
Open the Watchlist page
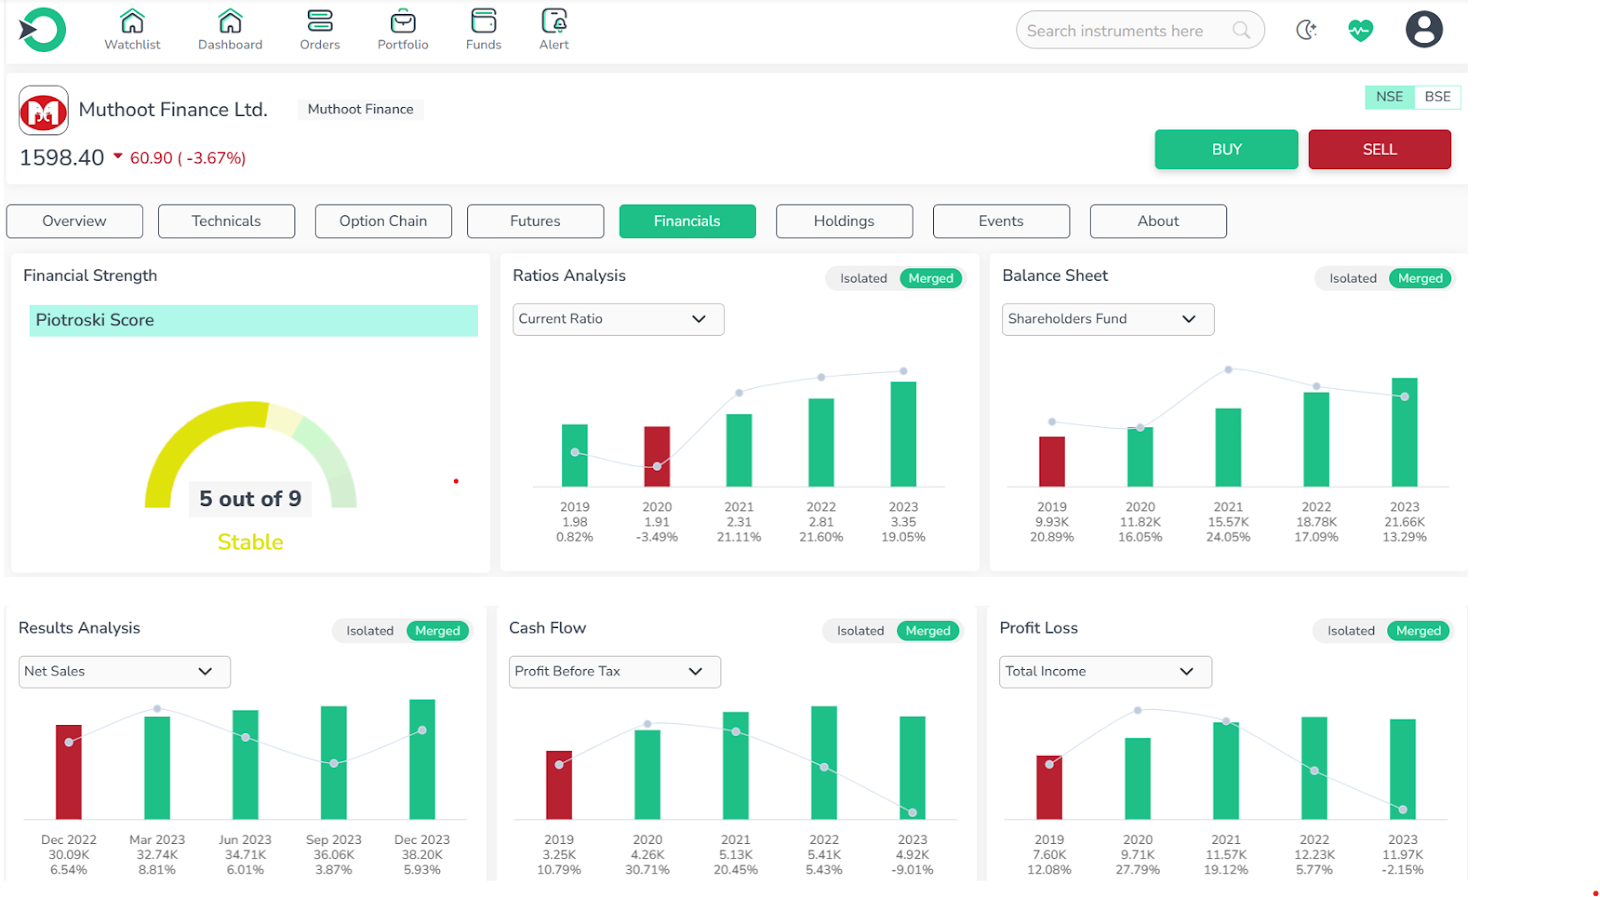pos(132,30)
